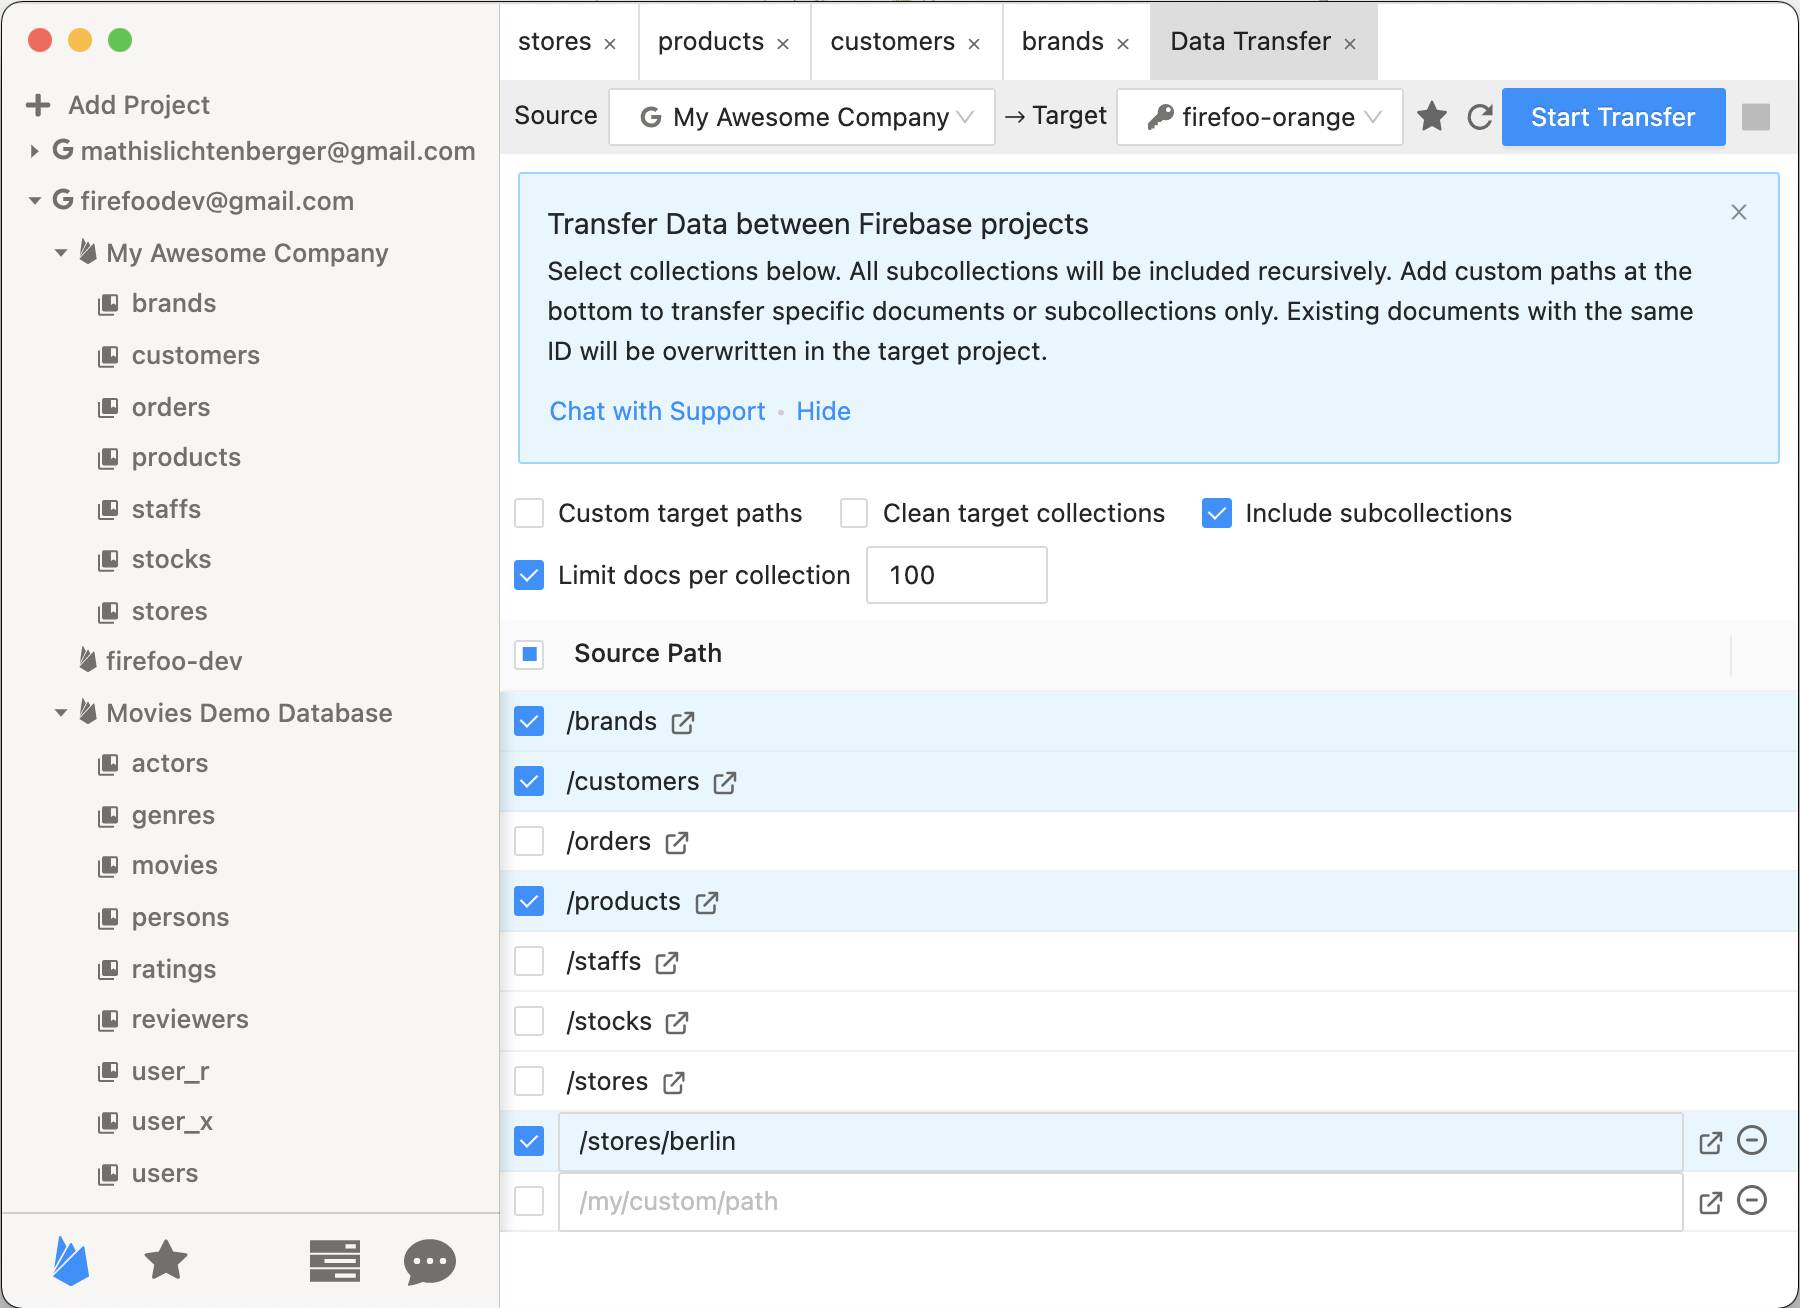Viewport: 1800px width, 1308px height.
Task: Toggle the Source Path select-all checkbox
Action: point(529,655)
